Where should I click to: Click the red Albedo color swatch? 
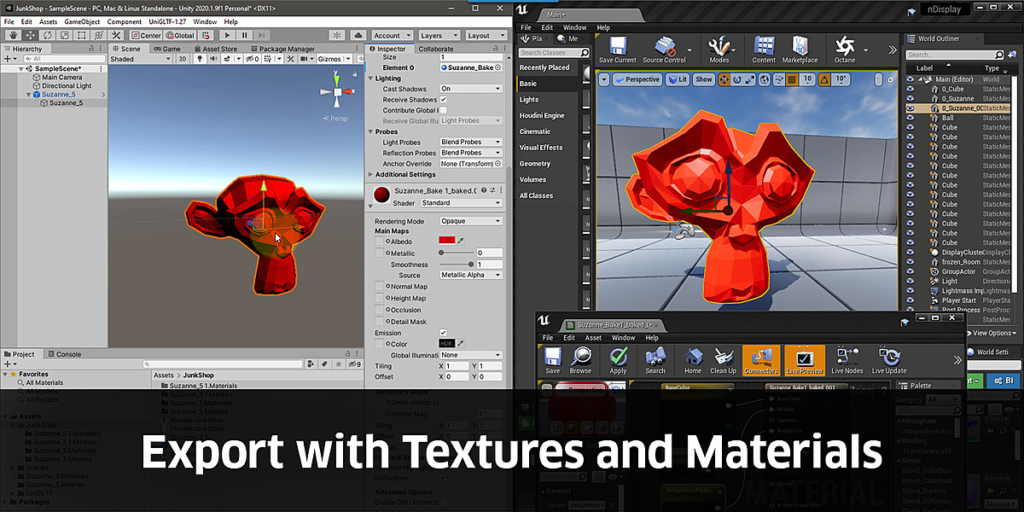point(447,240)
